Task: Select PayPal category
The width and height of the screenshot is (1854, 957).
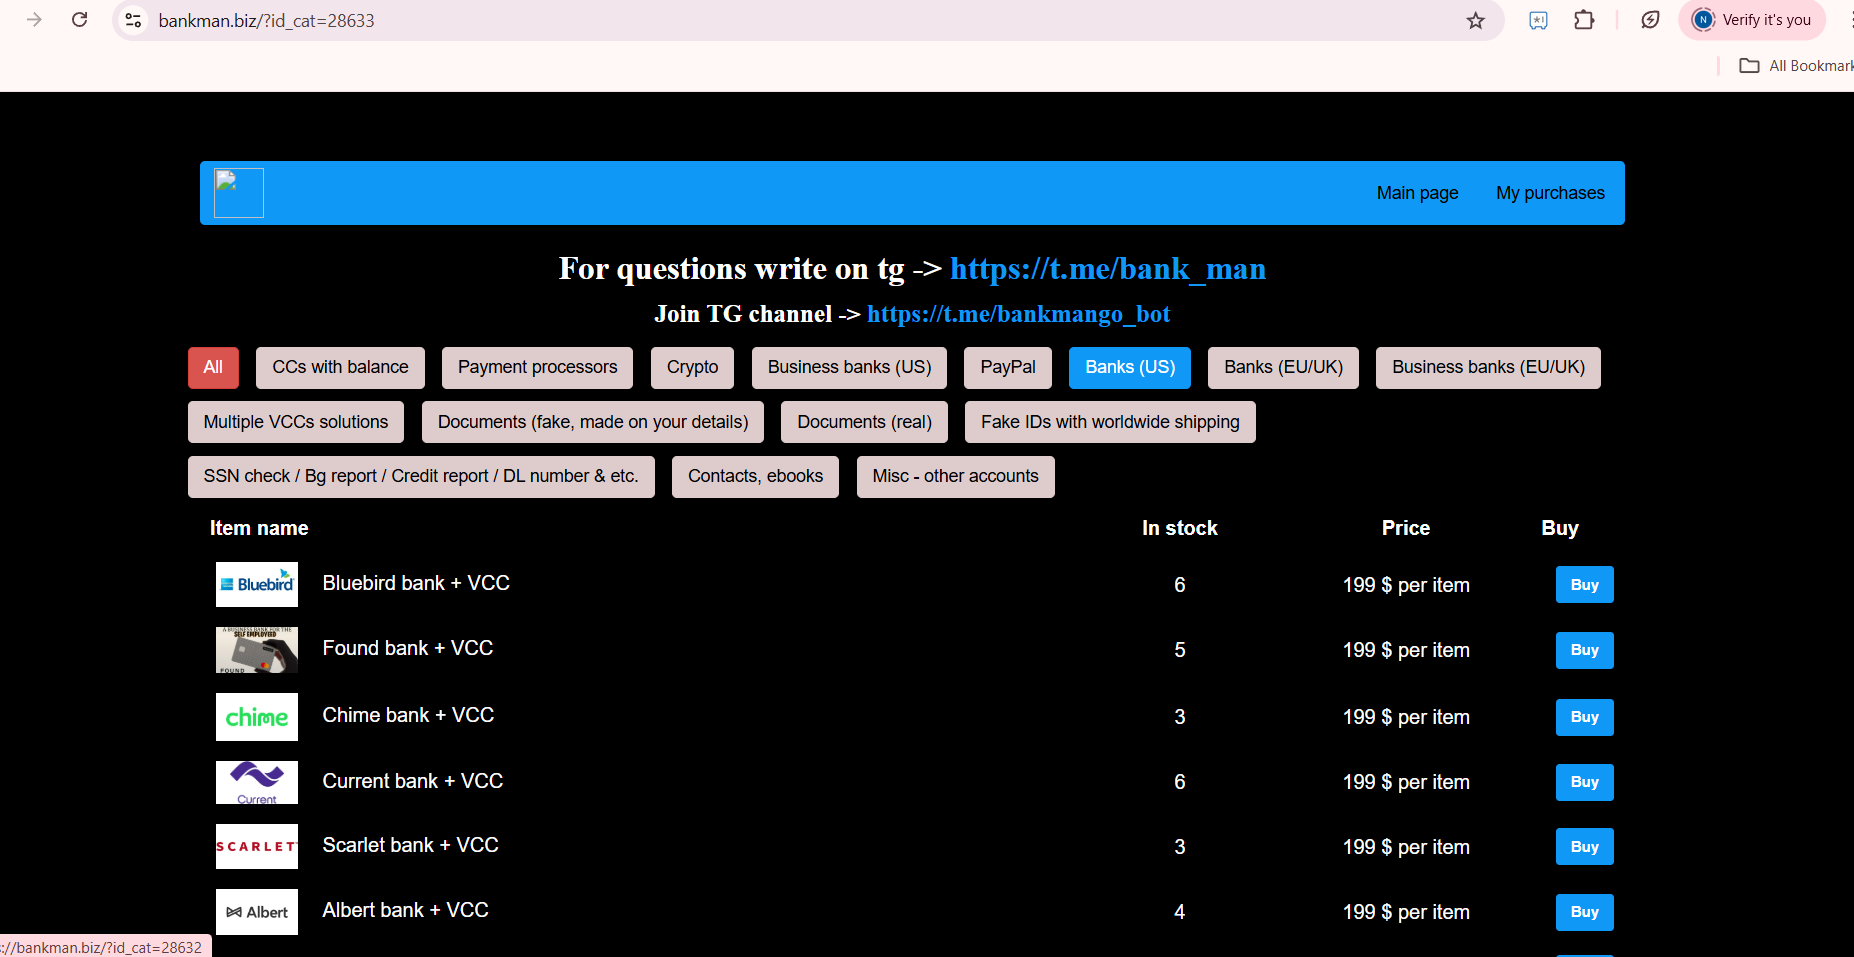Action: (x=1008, y=368)
